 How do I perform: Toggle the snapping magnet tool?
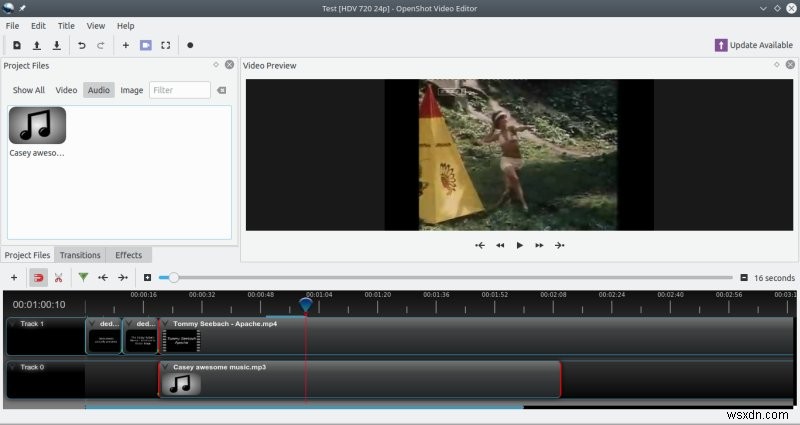(x=38, y=278)
